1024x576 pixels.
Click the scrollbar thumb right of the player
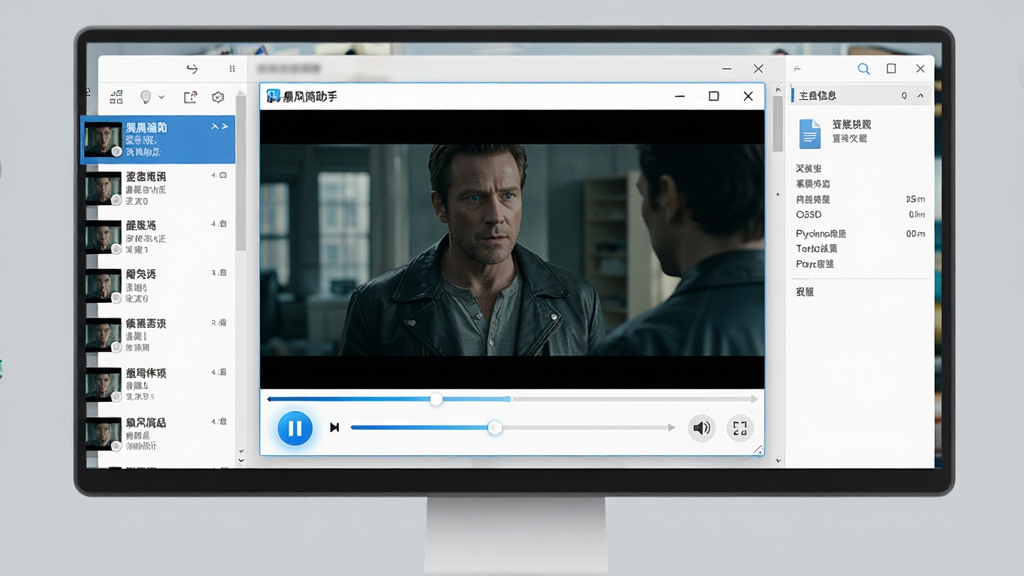[777, 123]
